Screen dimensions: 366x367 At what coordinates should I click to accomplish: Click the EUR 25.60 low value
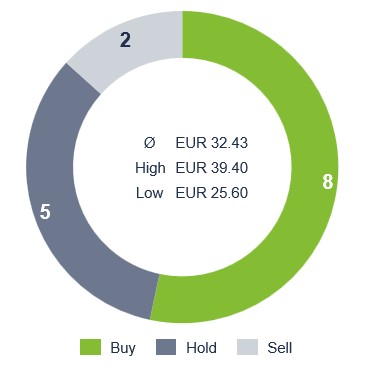(x=212, y=193)
